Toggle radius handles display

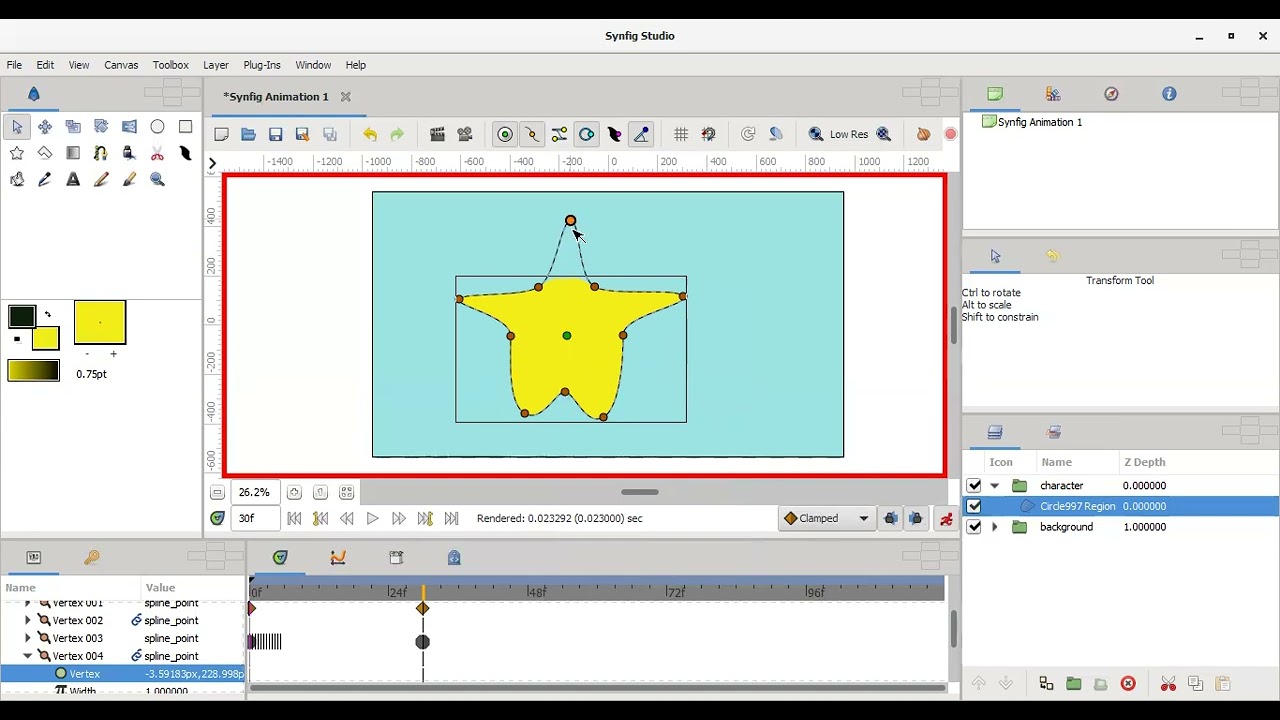[587, 134]
